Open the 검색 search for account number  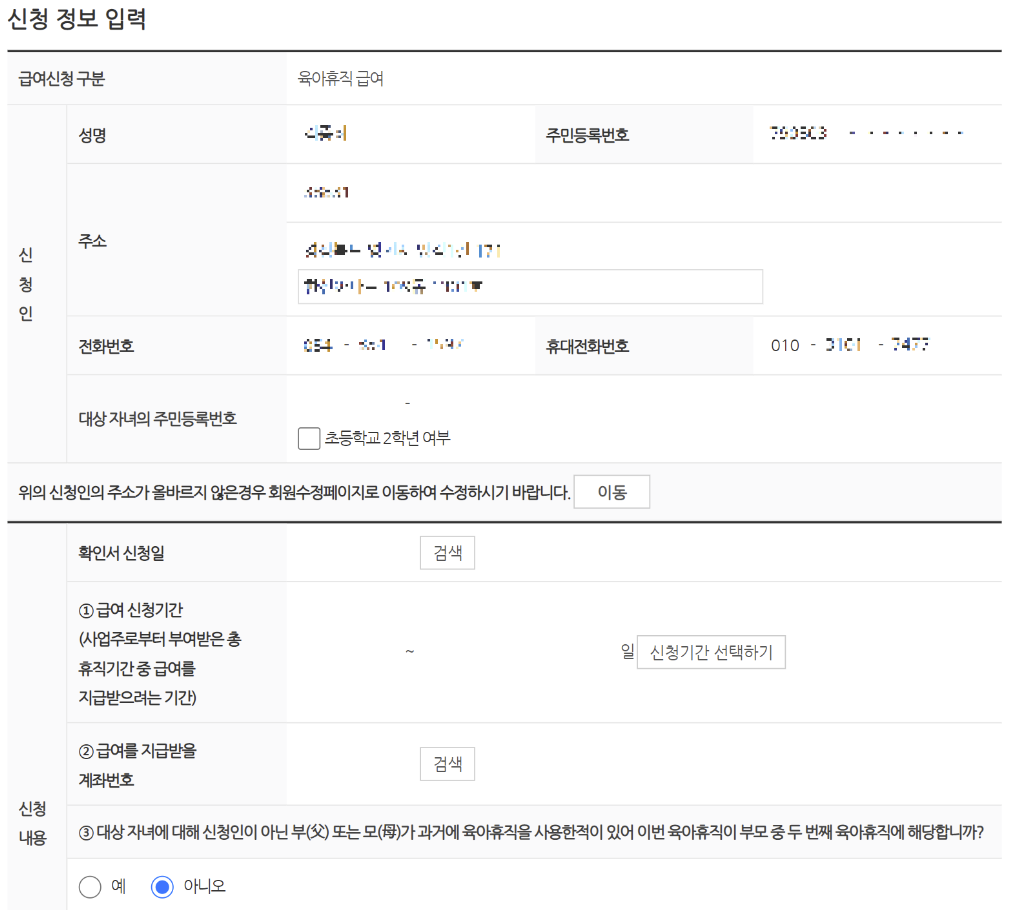(447, 763)
